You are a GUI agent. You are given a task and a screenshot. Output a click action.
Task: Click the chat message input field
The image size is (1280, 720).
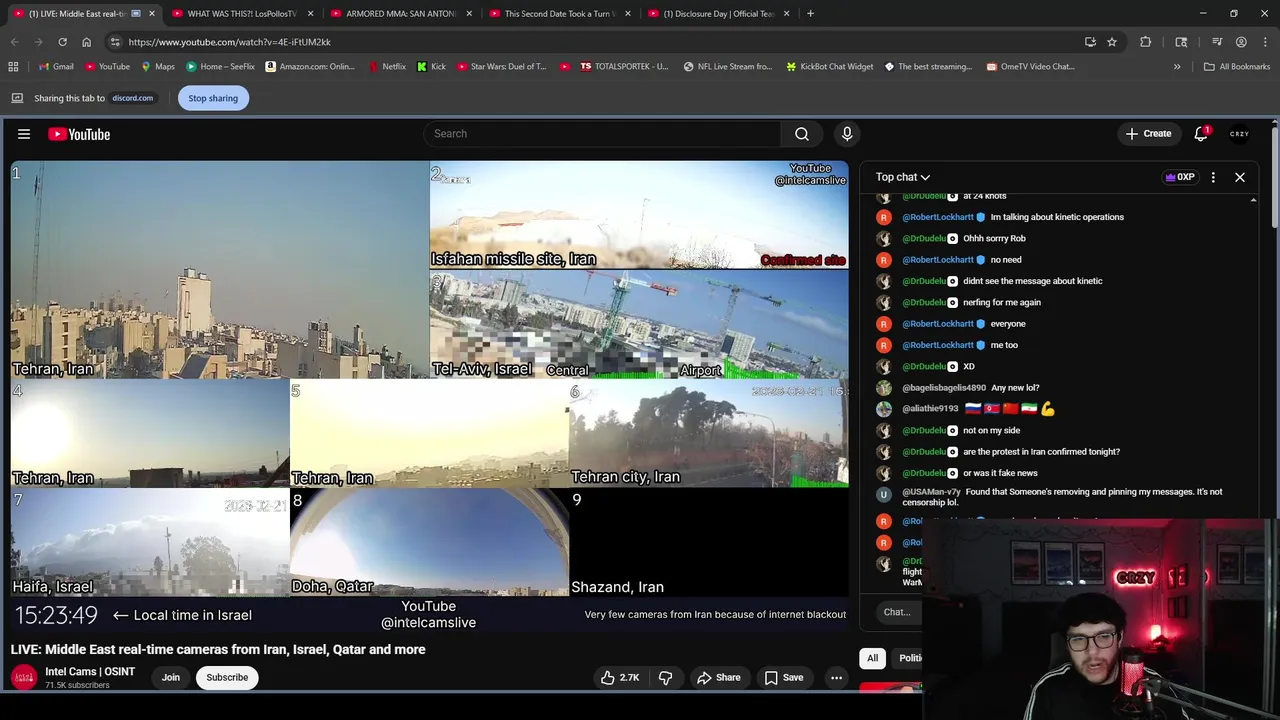click(x=896, y=612)
